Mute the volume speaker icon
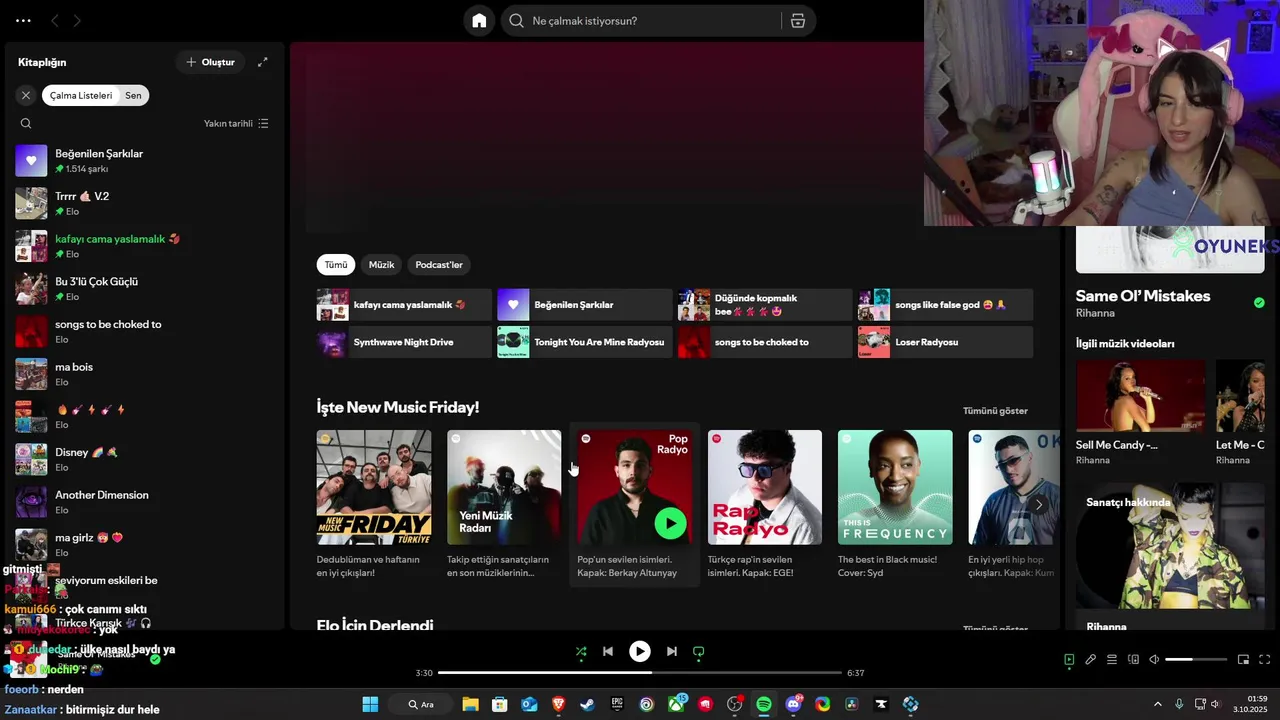Image resolution: width=1280 pixels, height=720 pixels. (x=1154, y=659)
